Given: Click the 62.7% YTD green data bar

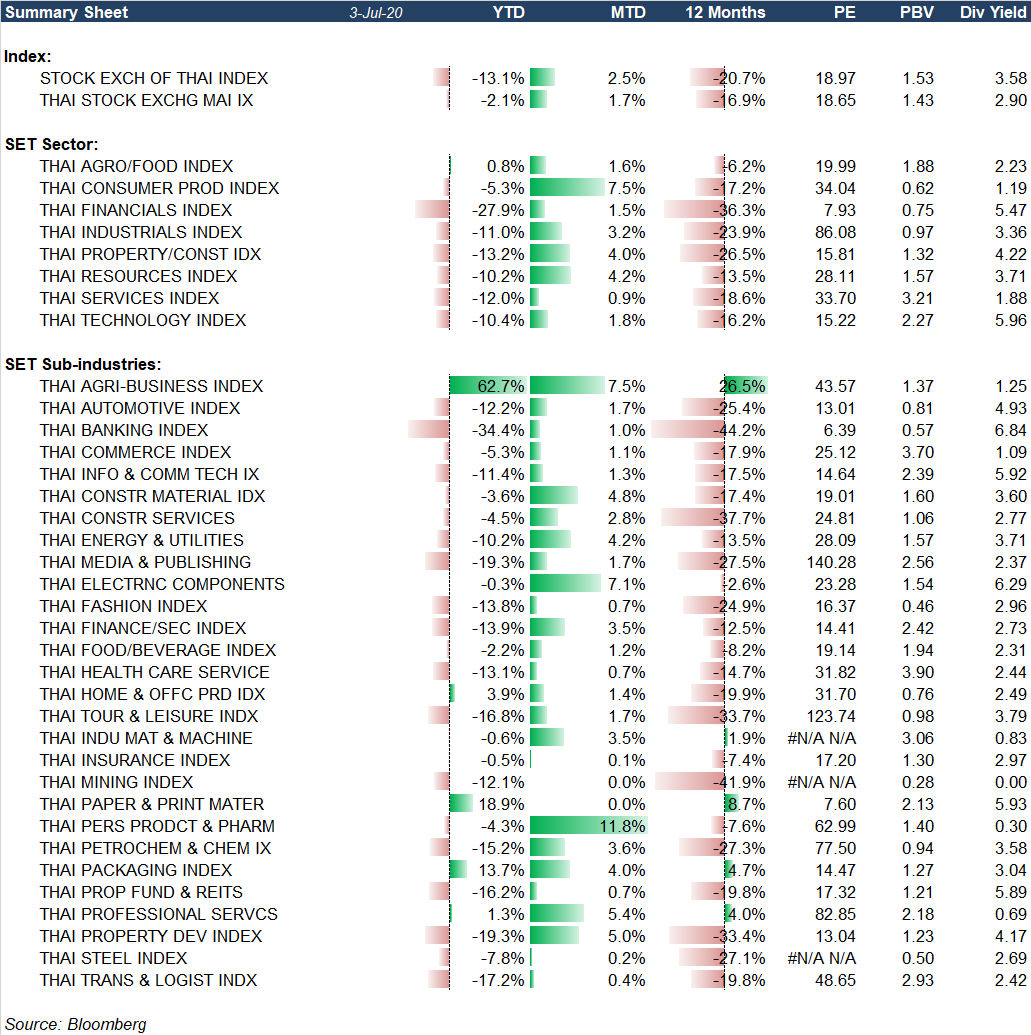Looking at the screenshot, I should point(488,386).
